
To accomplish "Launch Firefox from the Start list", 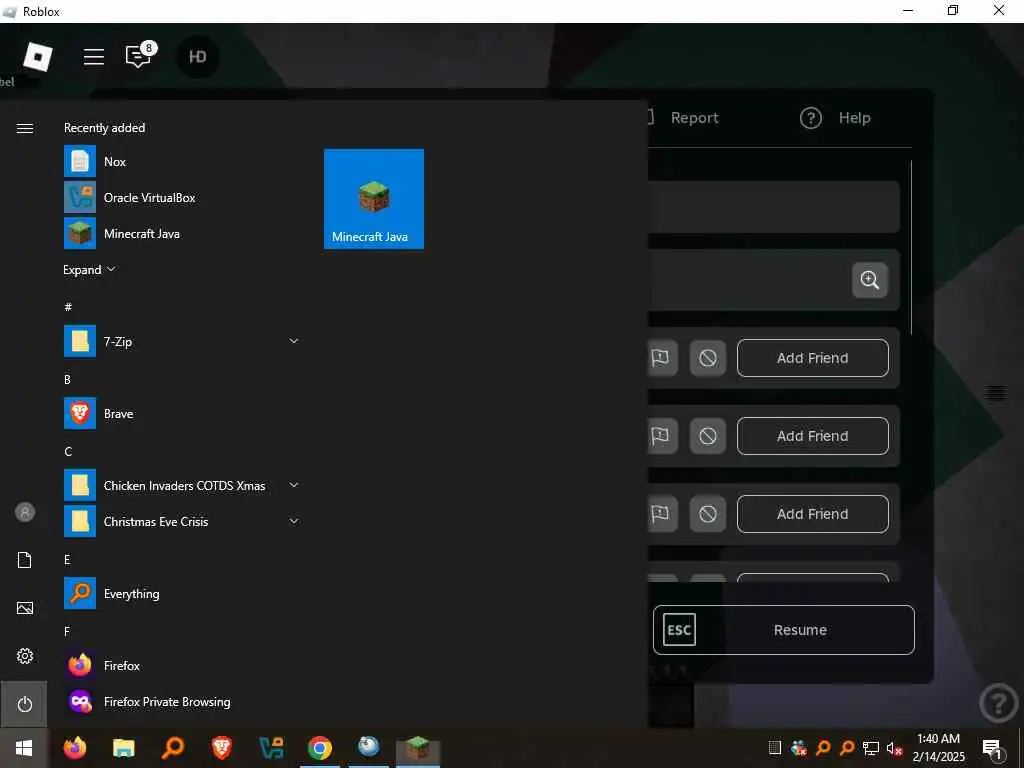I will (183, 665).
